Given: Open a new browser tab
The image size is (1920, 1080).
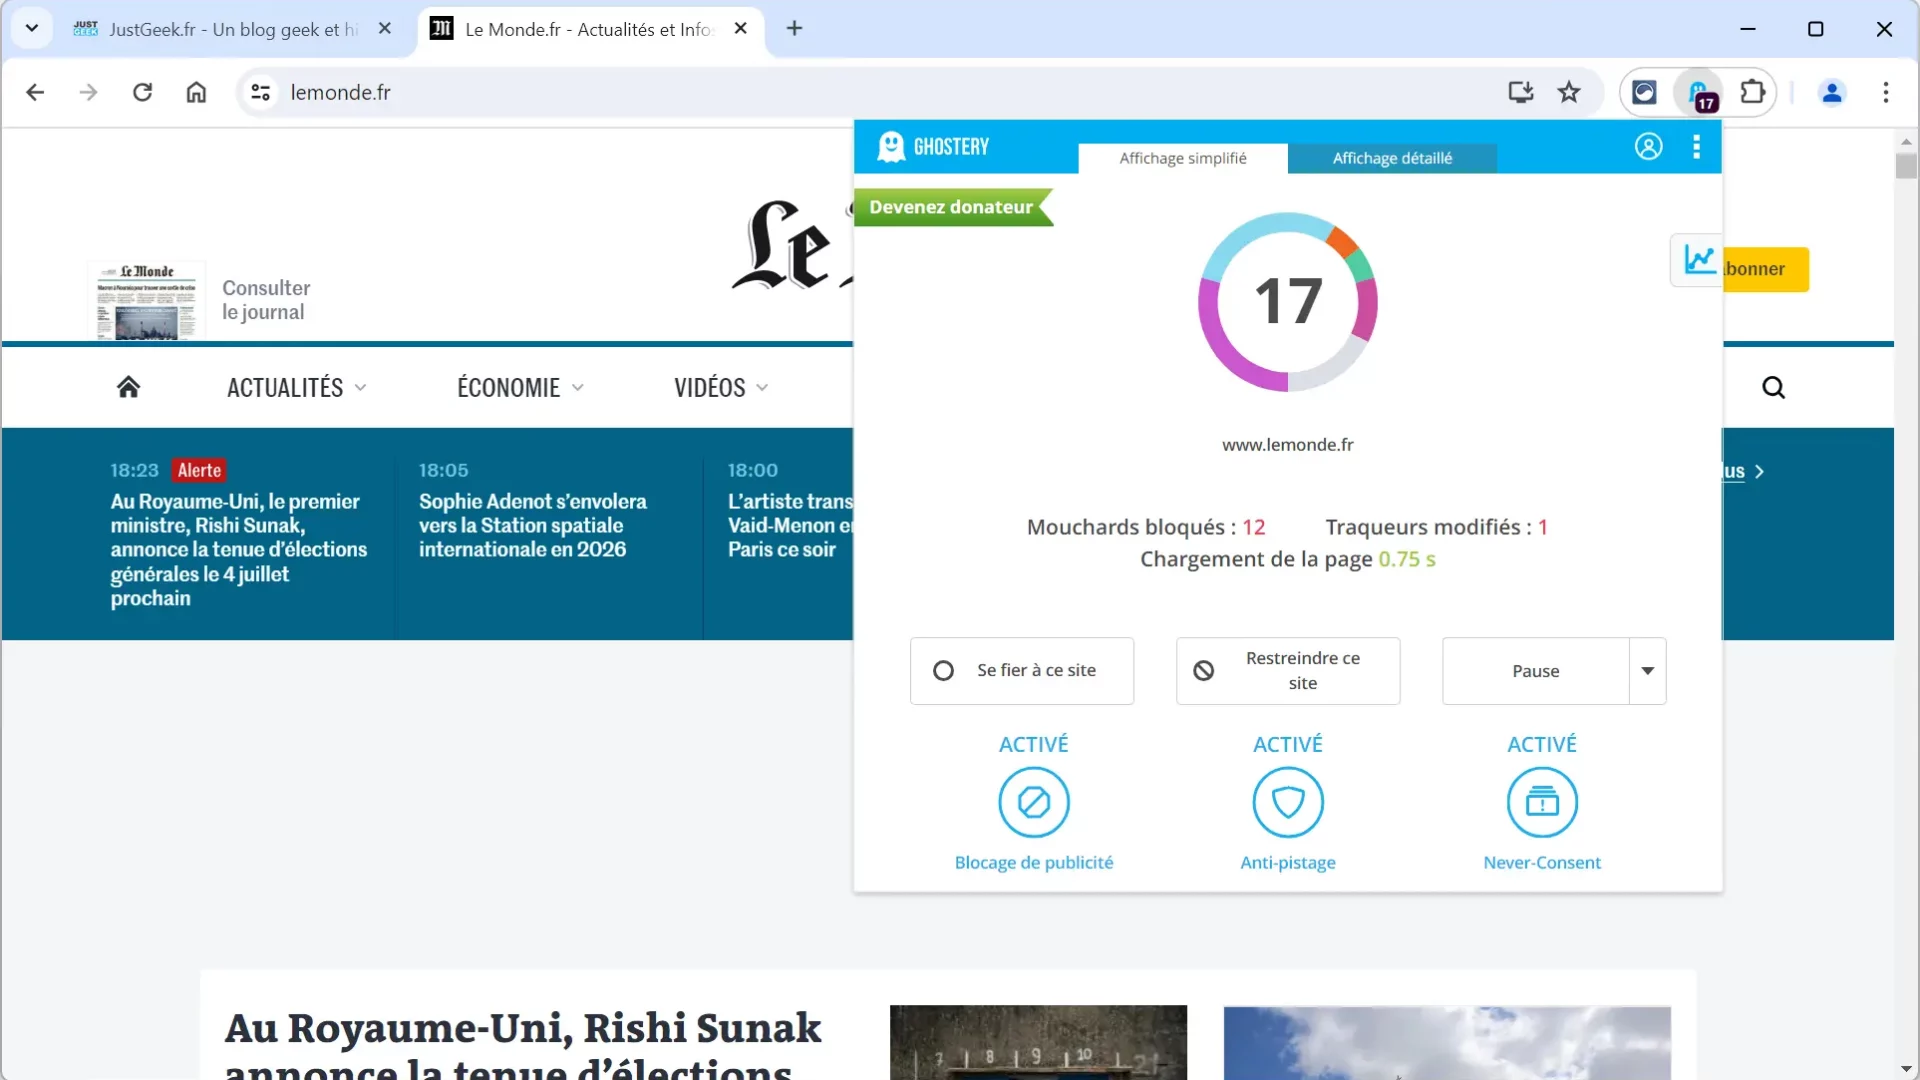Looking at the screenshot, I should tap(795, 28).
